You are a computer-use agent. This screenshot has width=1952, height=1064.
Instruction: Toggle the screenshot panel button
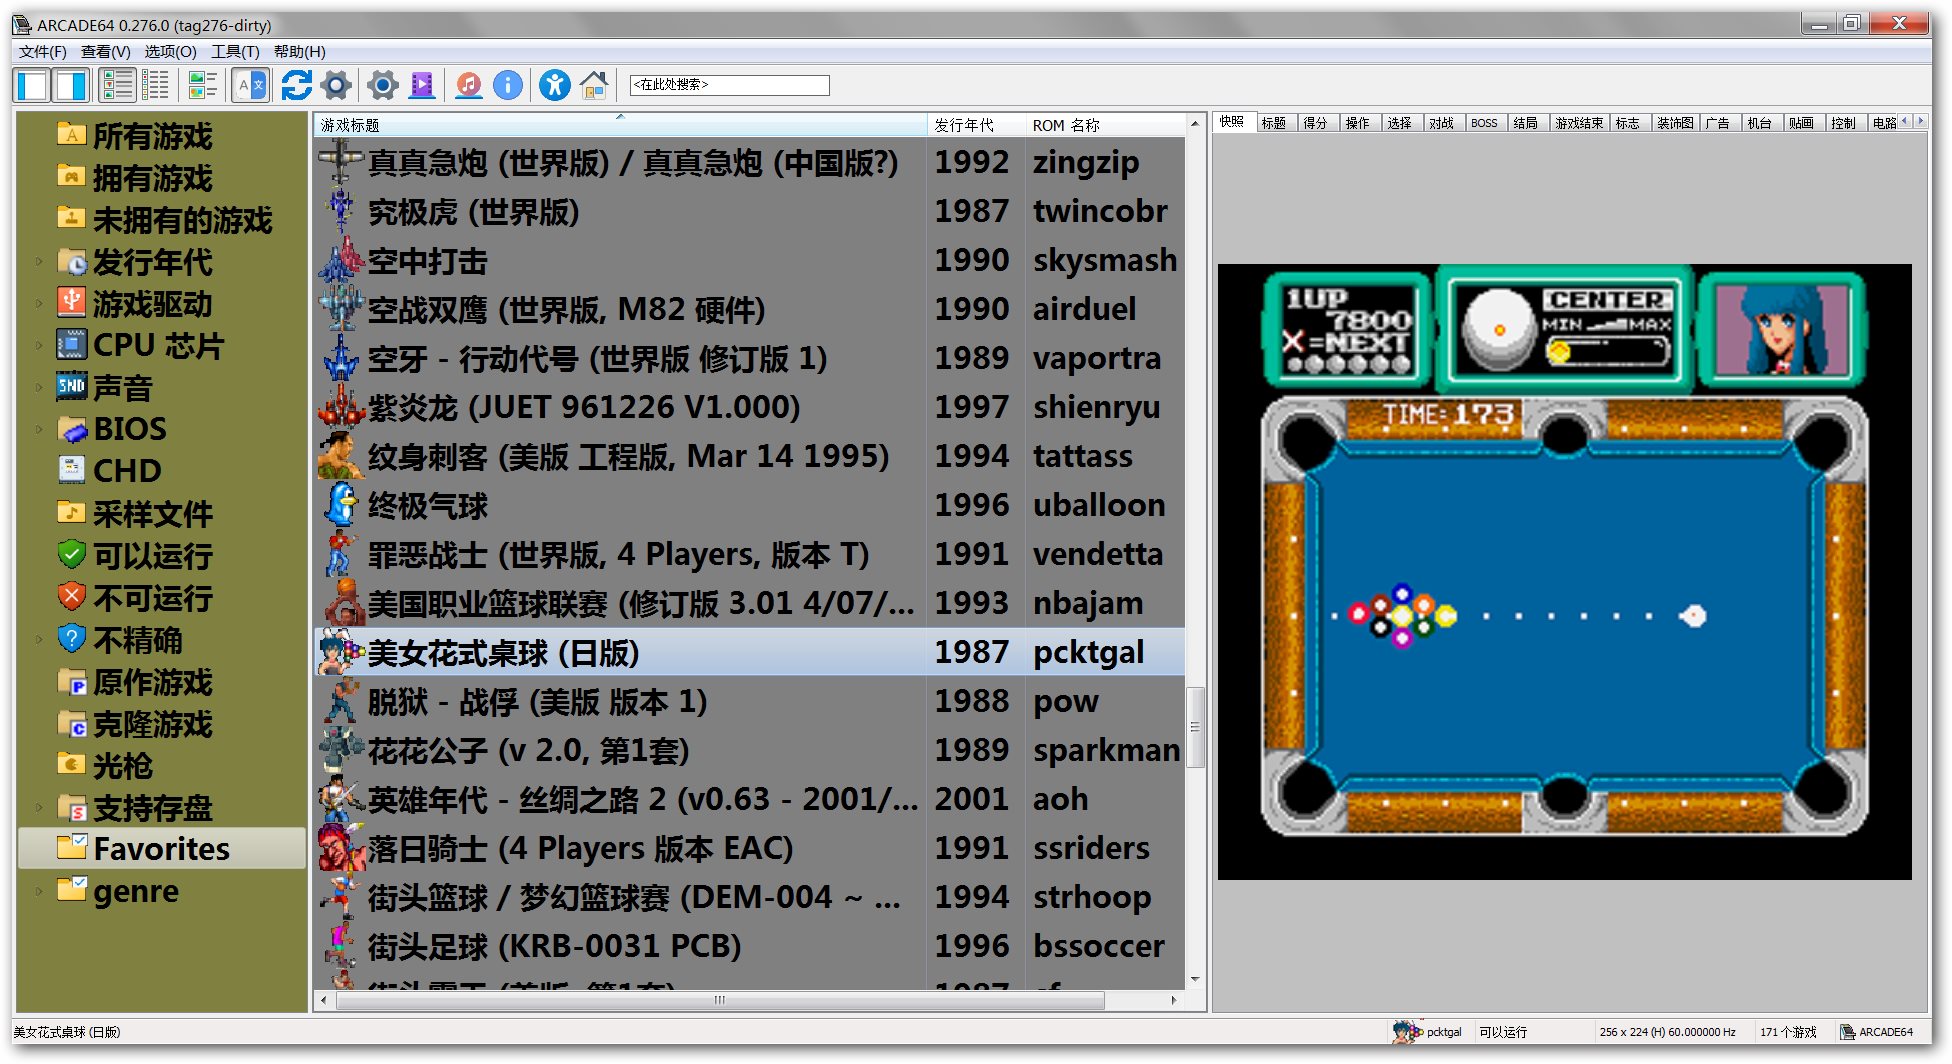coord(71,85)
